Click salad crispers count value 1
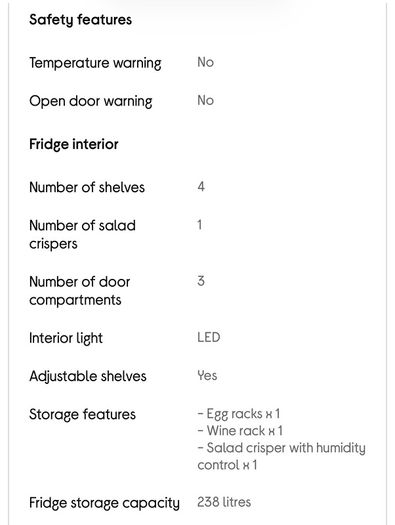 [200, 225]
